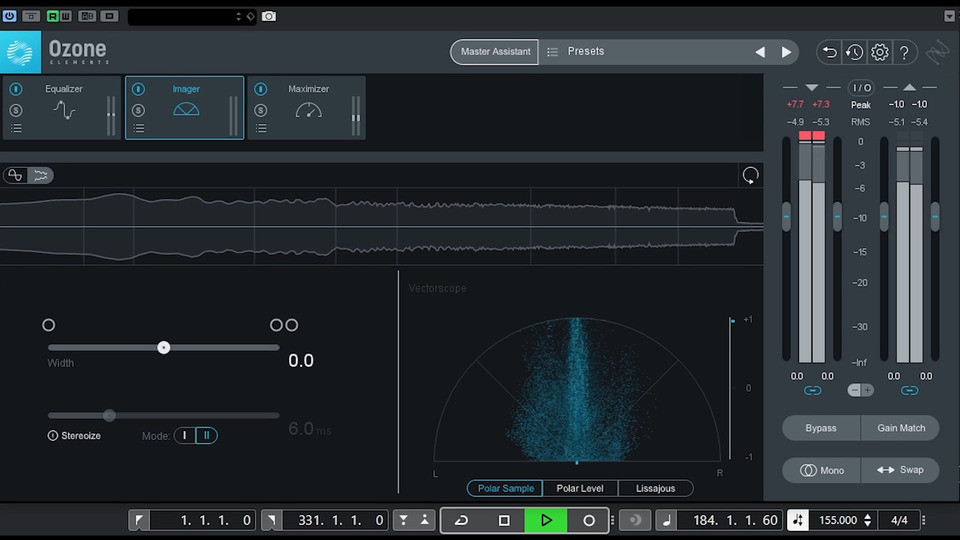
Task: Select the Maximizer module
Action: pyautogui.click(x=308, y=108)
